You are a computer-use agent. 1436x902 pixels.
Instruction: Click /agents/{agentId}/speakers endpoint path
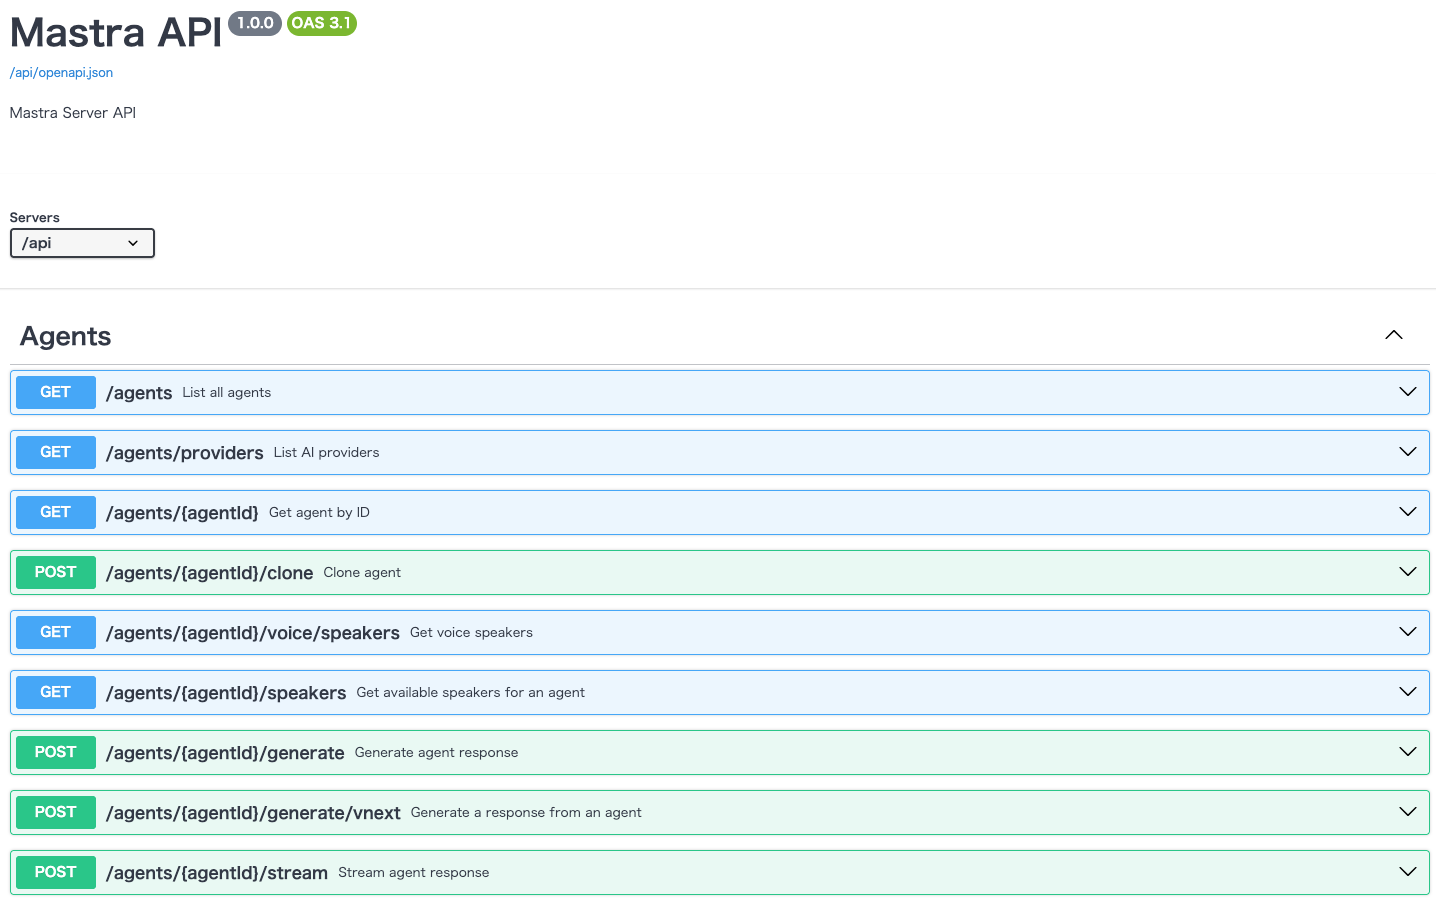click(226, 693)
